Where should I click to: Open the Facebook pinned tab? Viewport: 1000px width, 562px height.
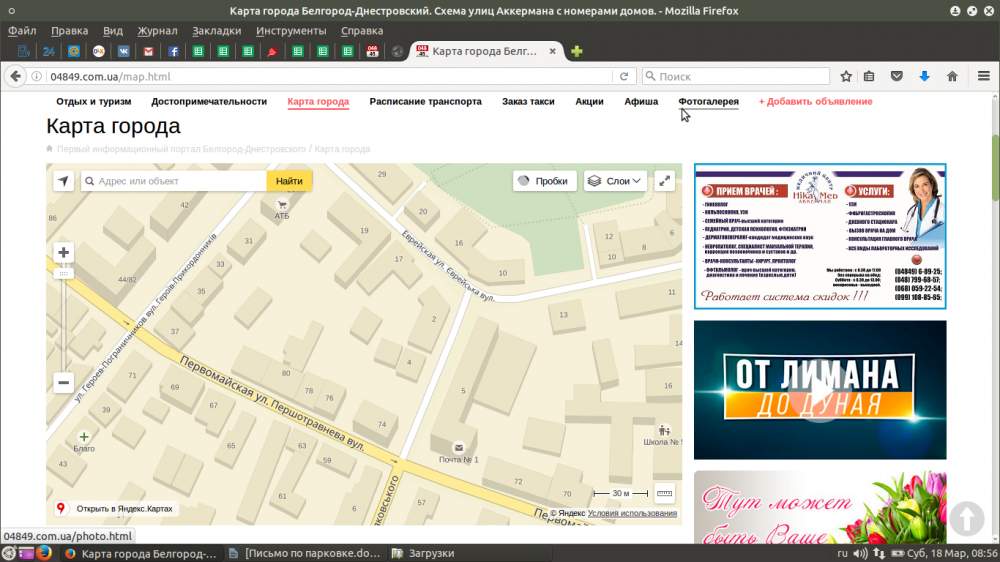click(173, 52)
